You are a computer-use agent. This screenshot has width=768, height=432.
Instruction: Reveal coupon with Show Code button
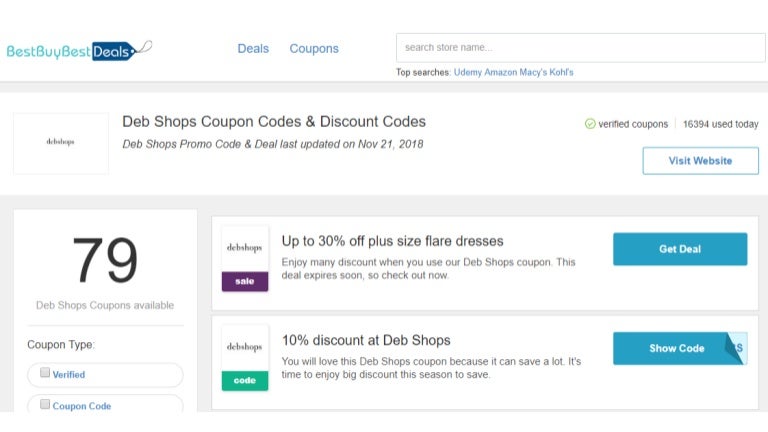[x=676, y=348]
